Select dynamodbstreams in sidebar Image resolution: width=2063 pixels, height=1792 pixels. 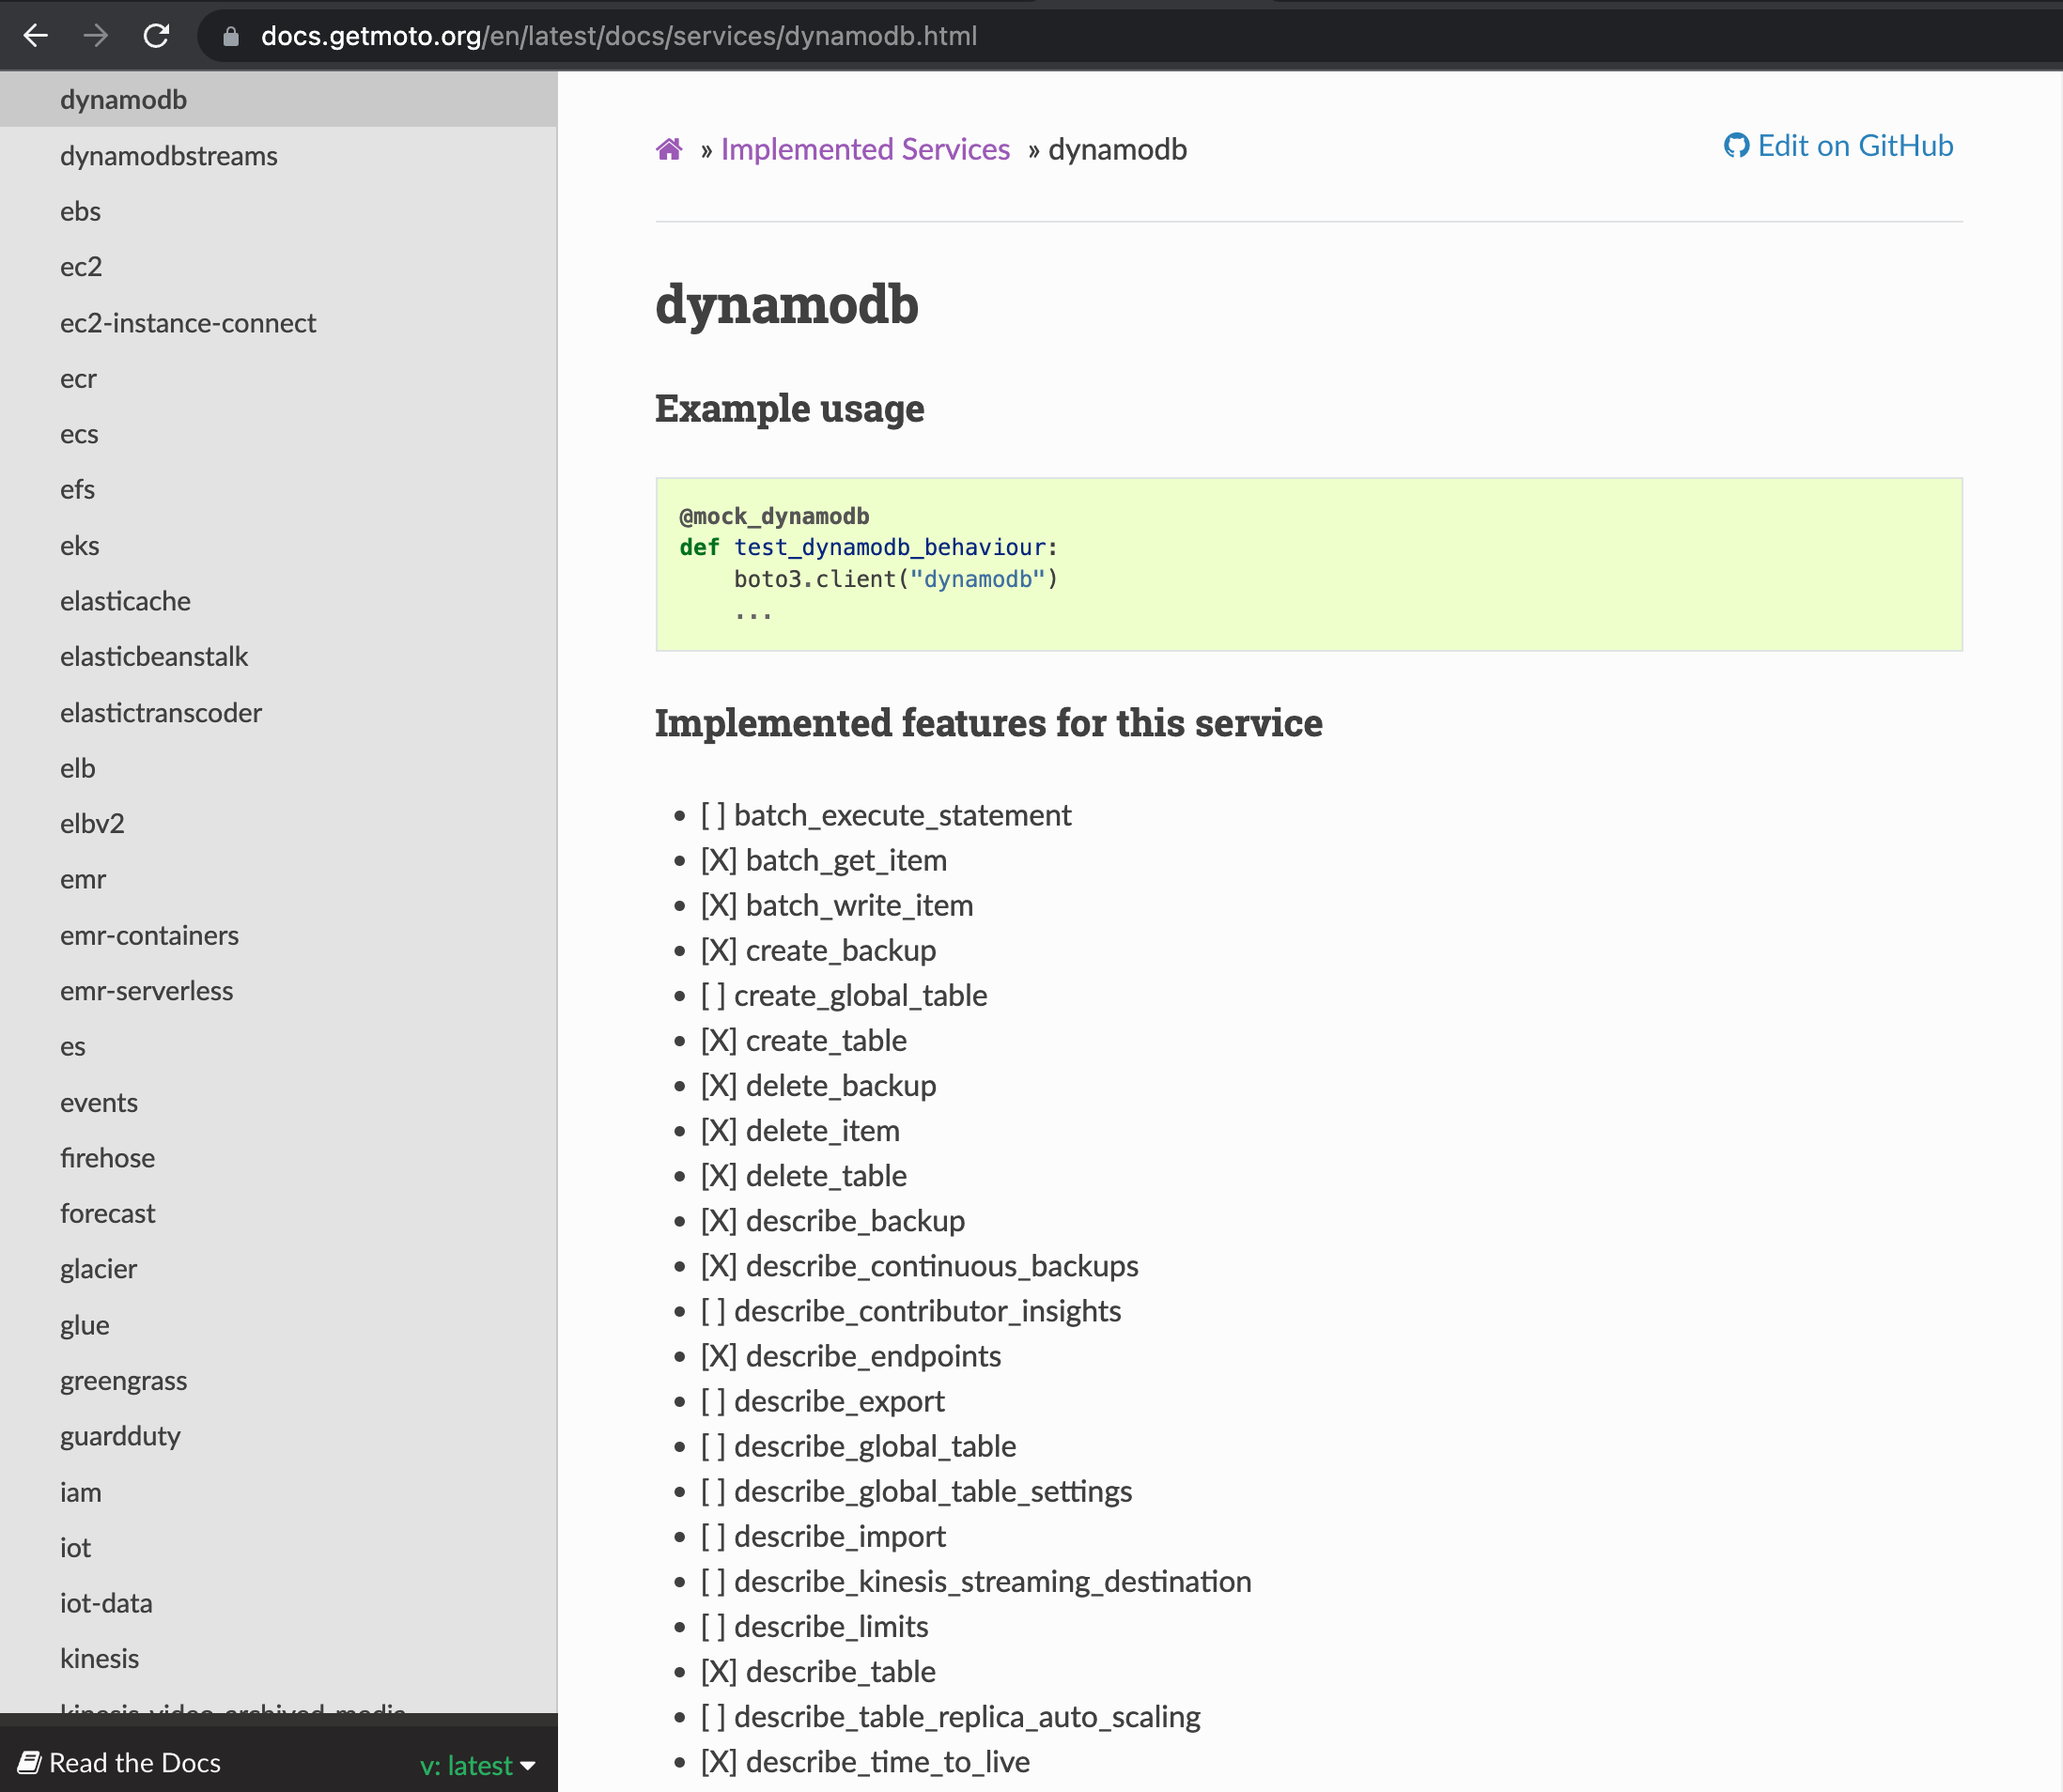coord(169,156)
